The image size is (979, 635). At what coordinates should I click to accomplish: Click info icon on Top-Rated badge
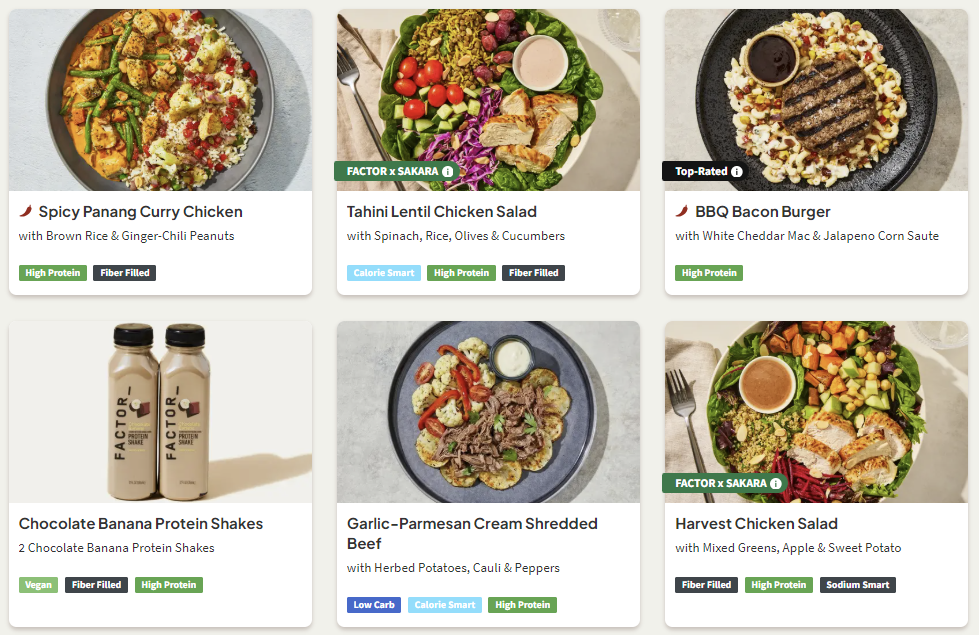point(737,172)
